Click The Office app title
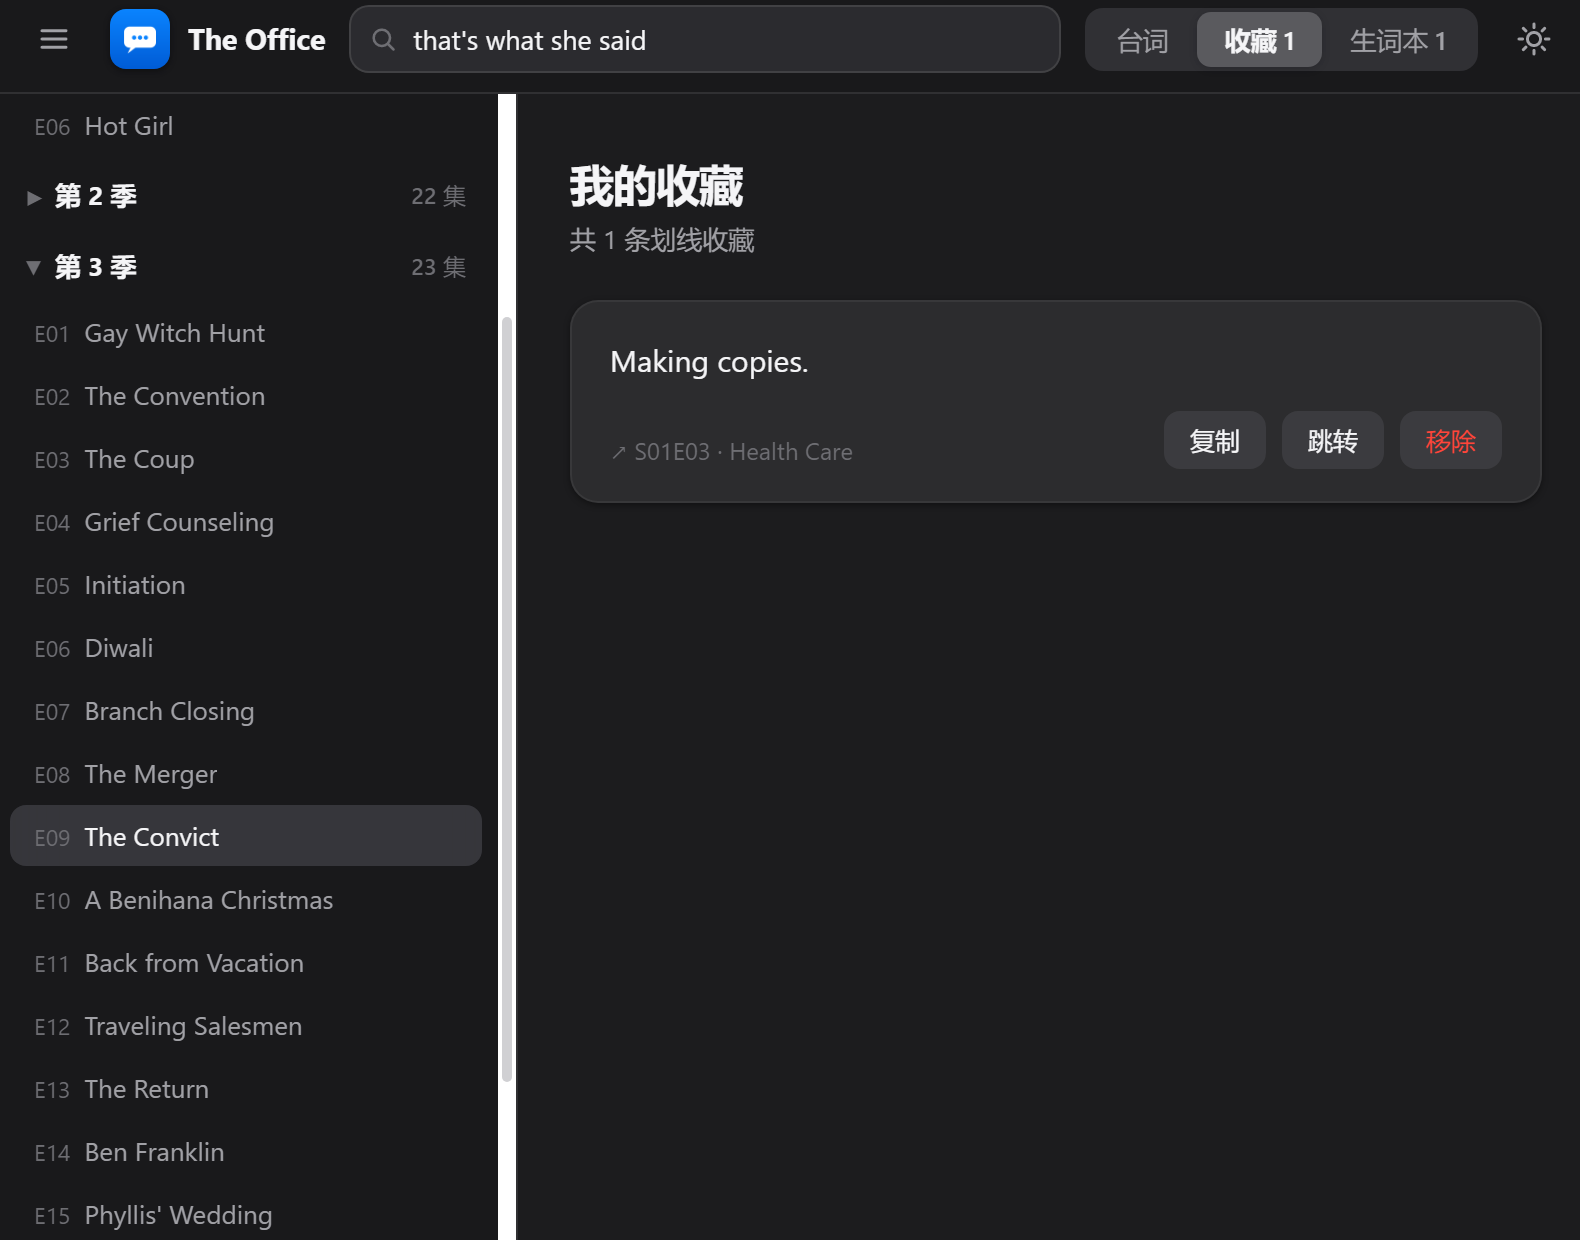The image size is (1580, 1240). tap(257, 40)
